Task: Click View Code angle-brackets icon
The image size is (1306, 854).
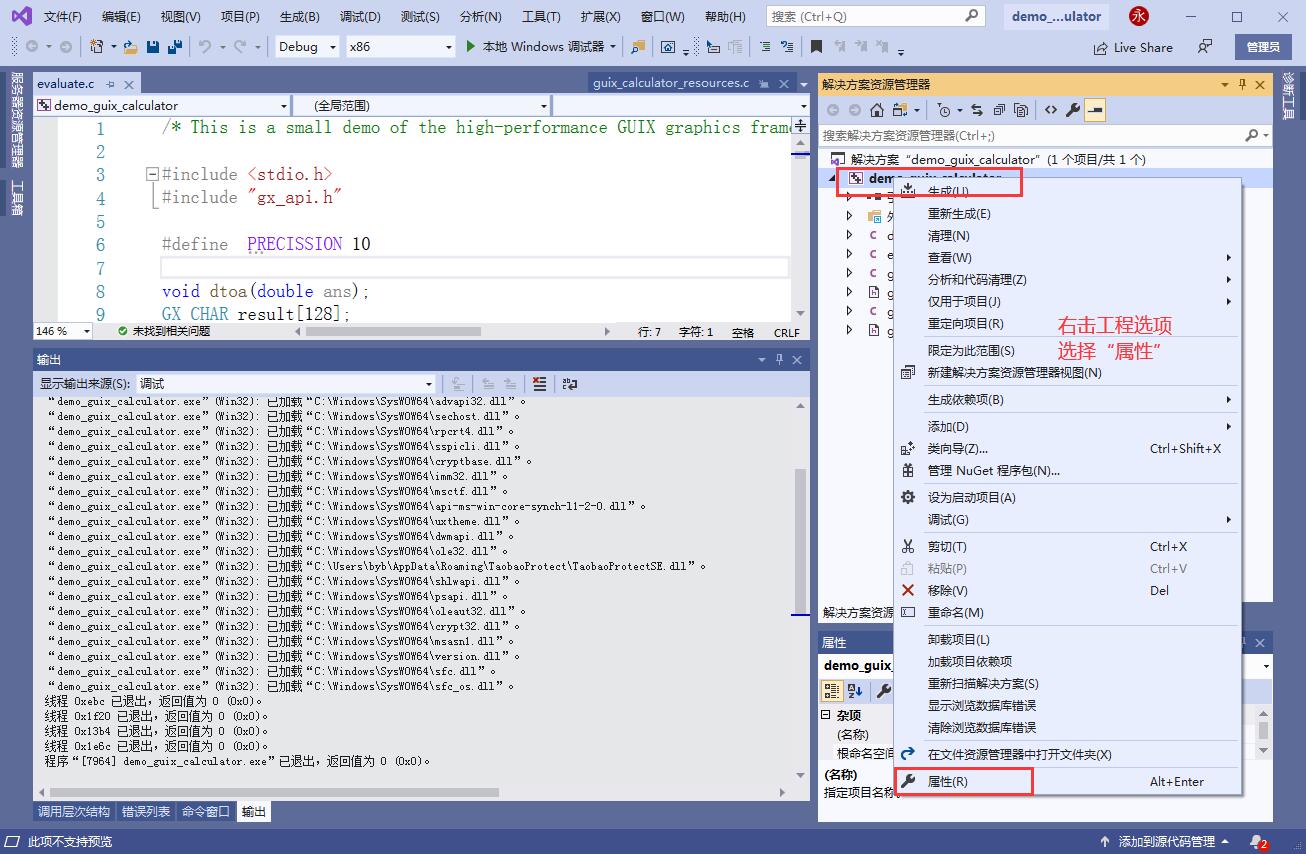Action: point(1051,110)
